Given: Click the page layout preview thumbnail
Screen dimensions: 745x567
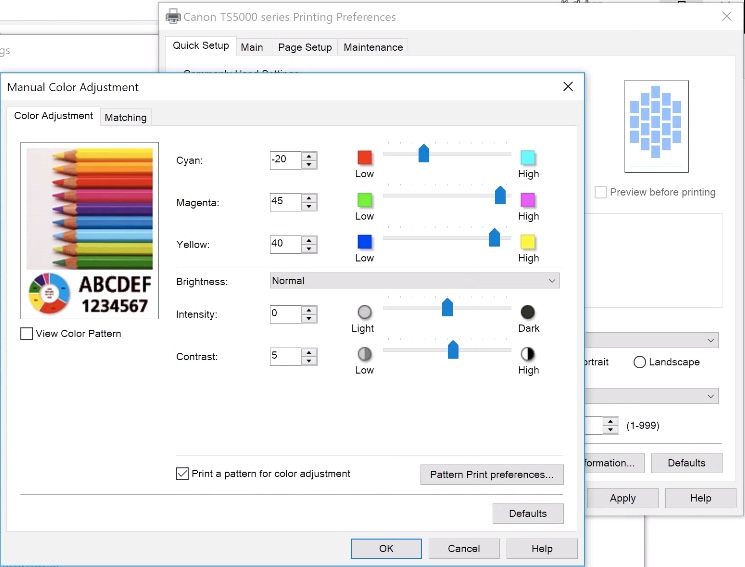Looking at the screenshot, I should coord(656,126).
